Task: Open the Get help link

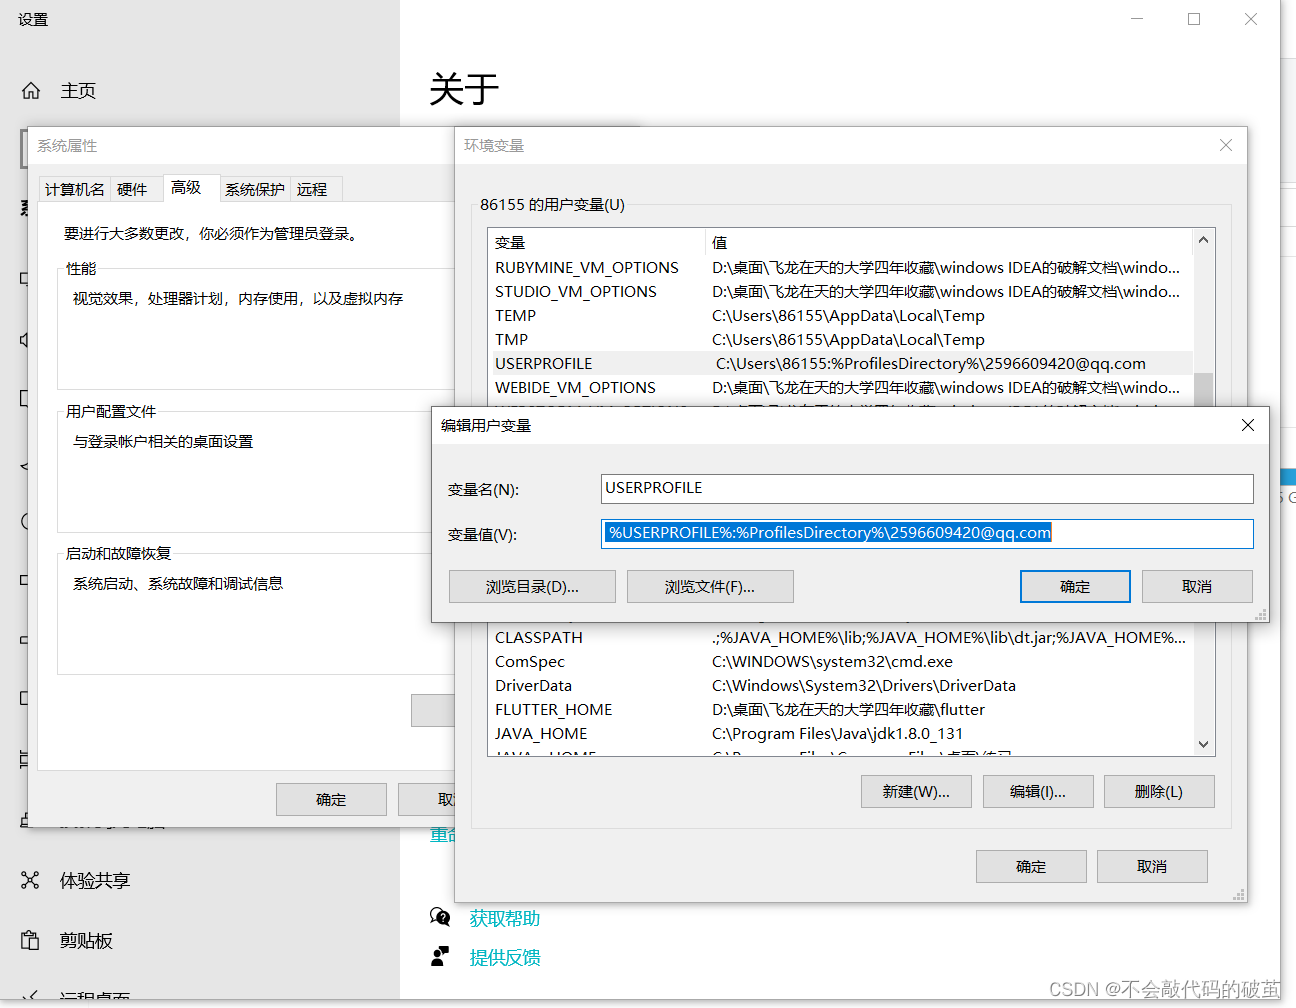Action: (505, 918)
